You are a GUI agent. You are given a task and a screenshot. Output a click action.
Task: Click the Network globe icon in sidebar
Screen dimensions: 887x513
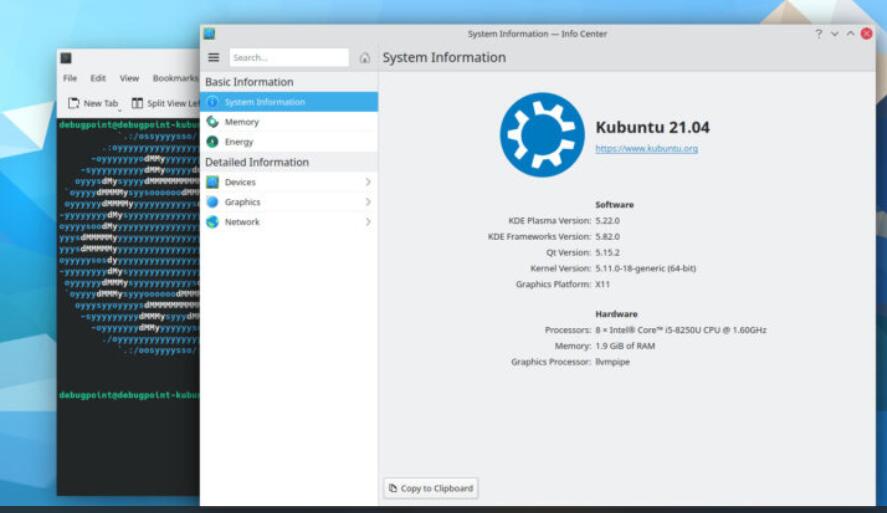tap(212, 222)
